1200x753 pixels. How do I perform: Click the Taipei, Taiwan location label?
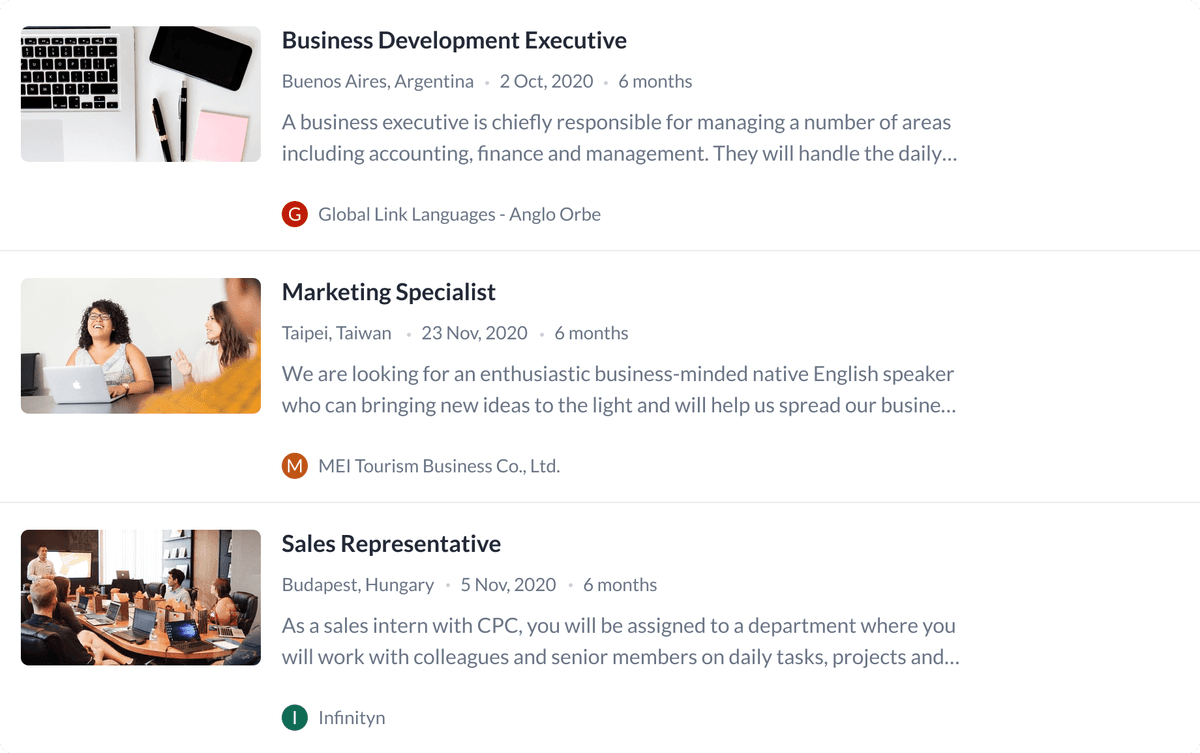pos(336,333)
